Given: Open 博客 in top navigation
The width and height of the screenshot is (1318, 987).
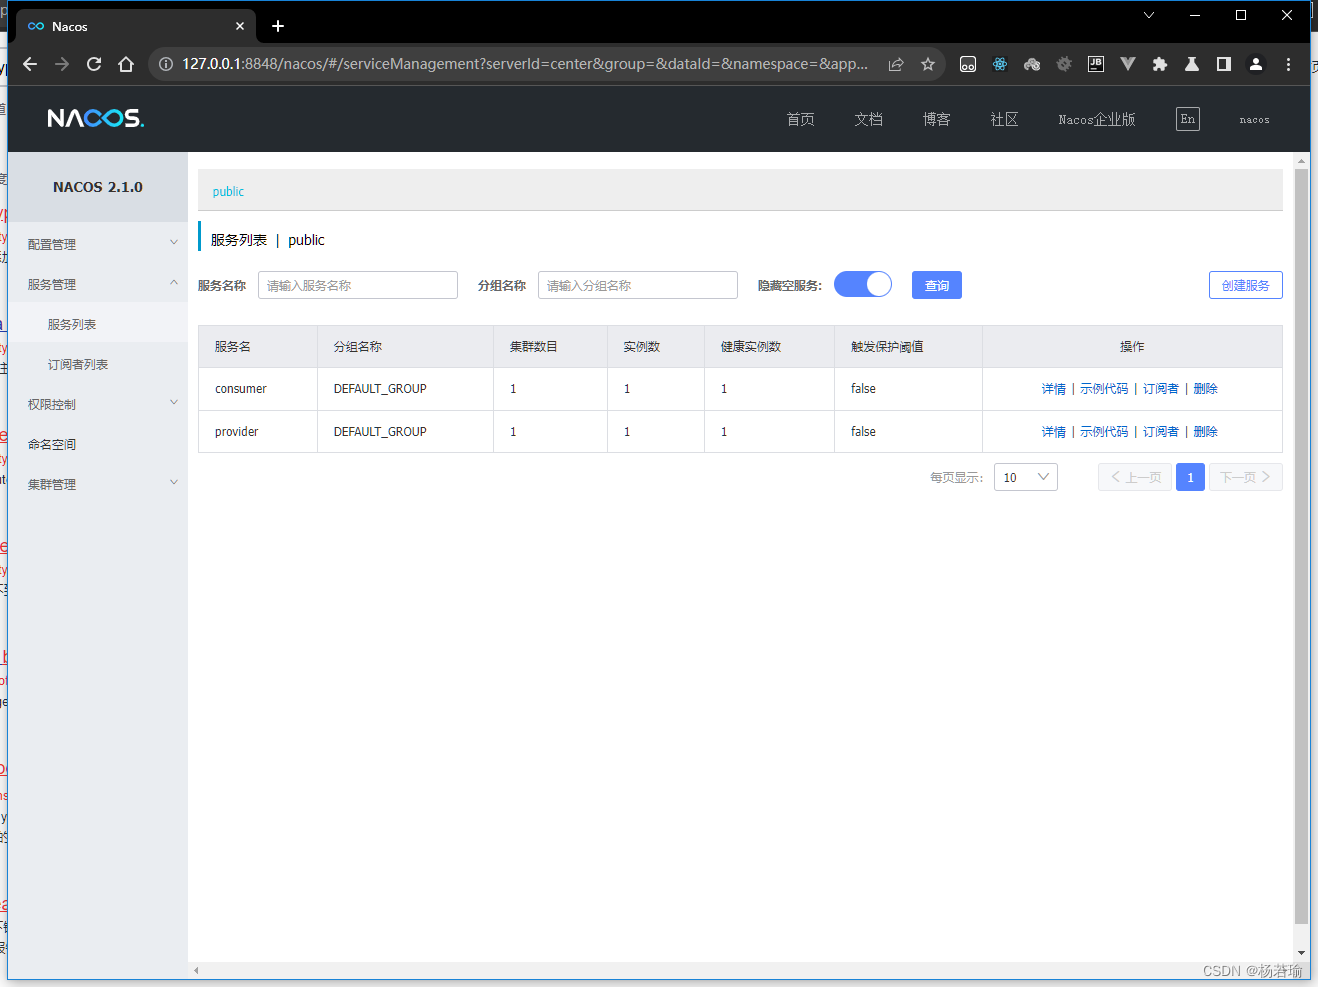Looking at the screenshot, I should (937, 119).
